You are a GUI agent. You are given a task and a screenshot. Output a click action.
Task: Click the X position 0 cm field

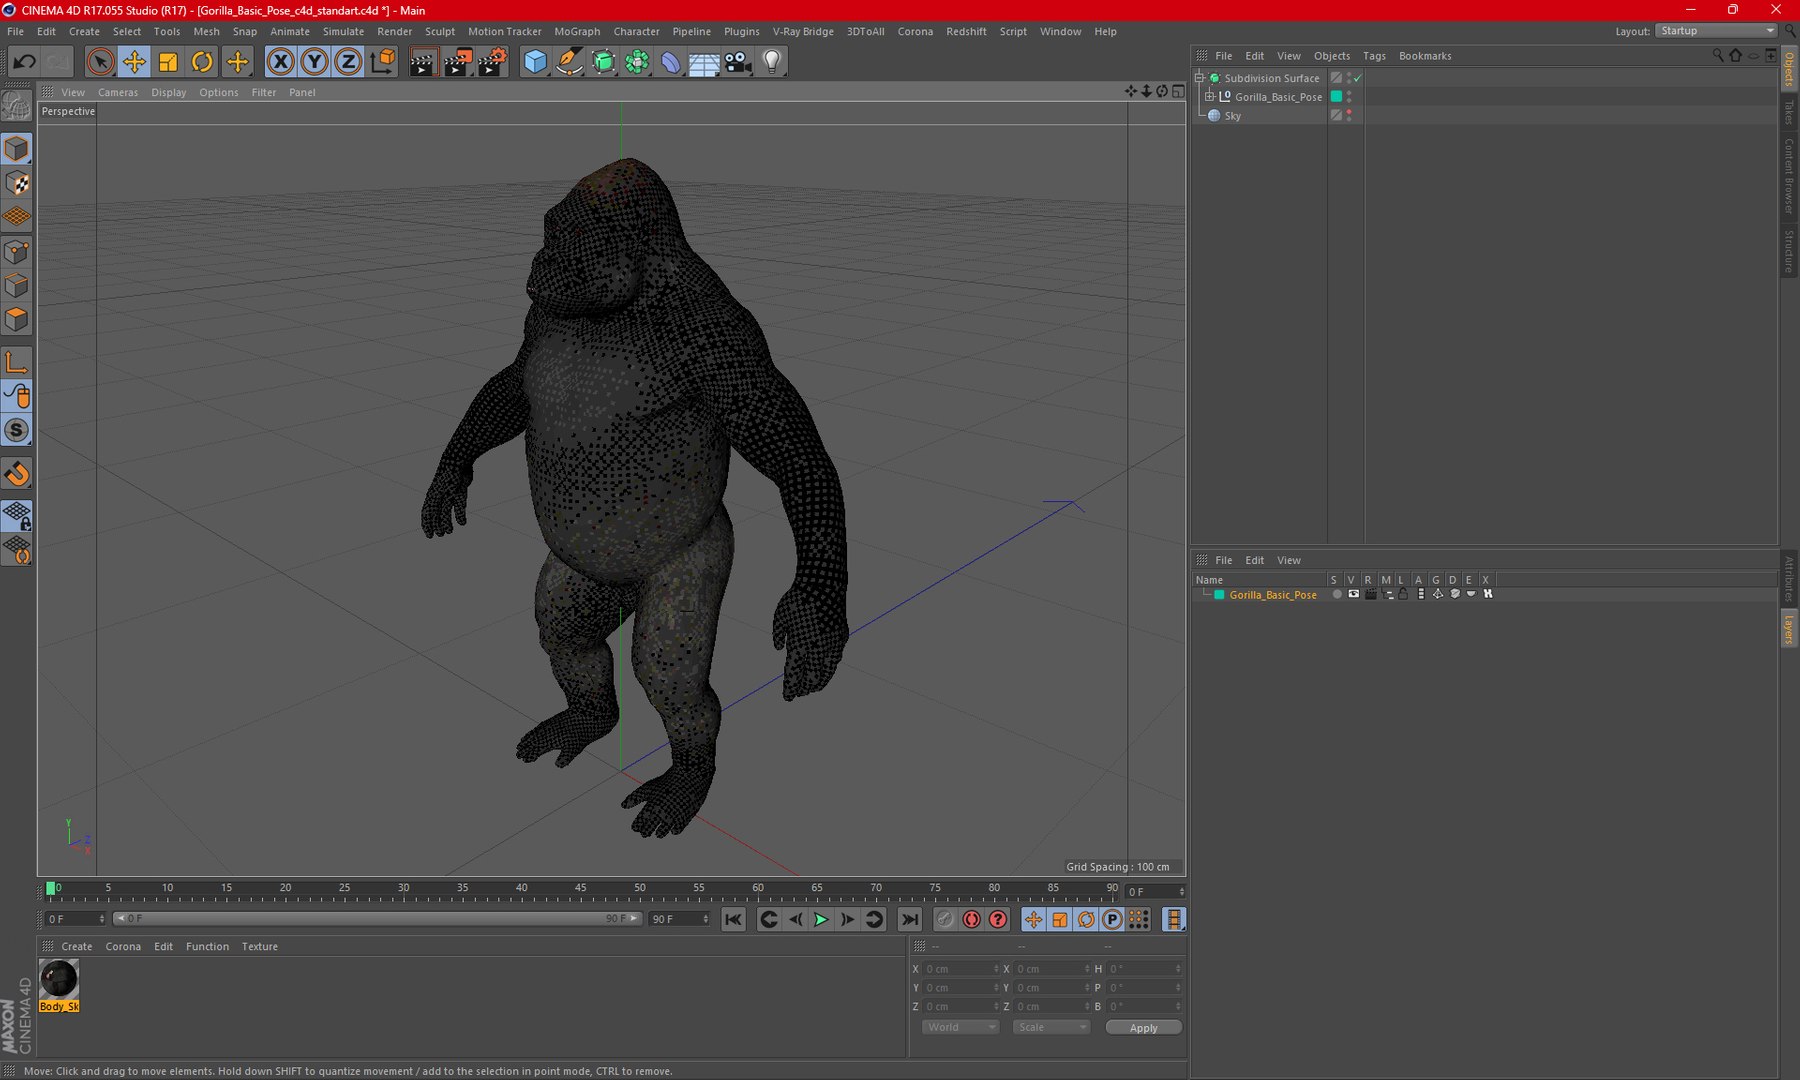click(960, 969)
